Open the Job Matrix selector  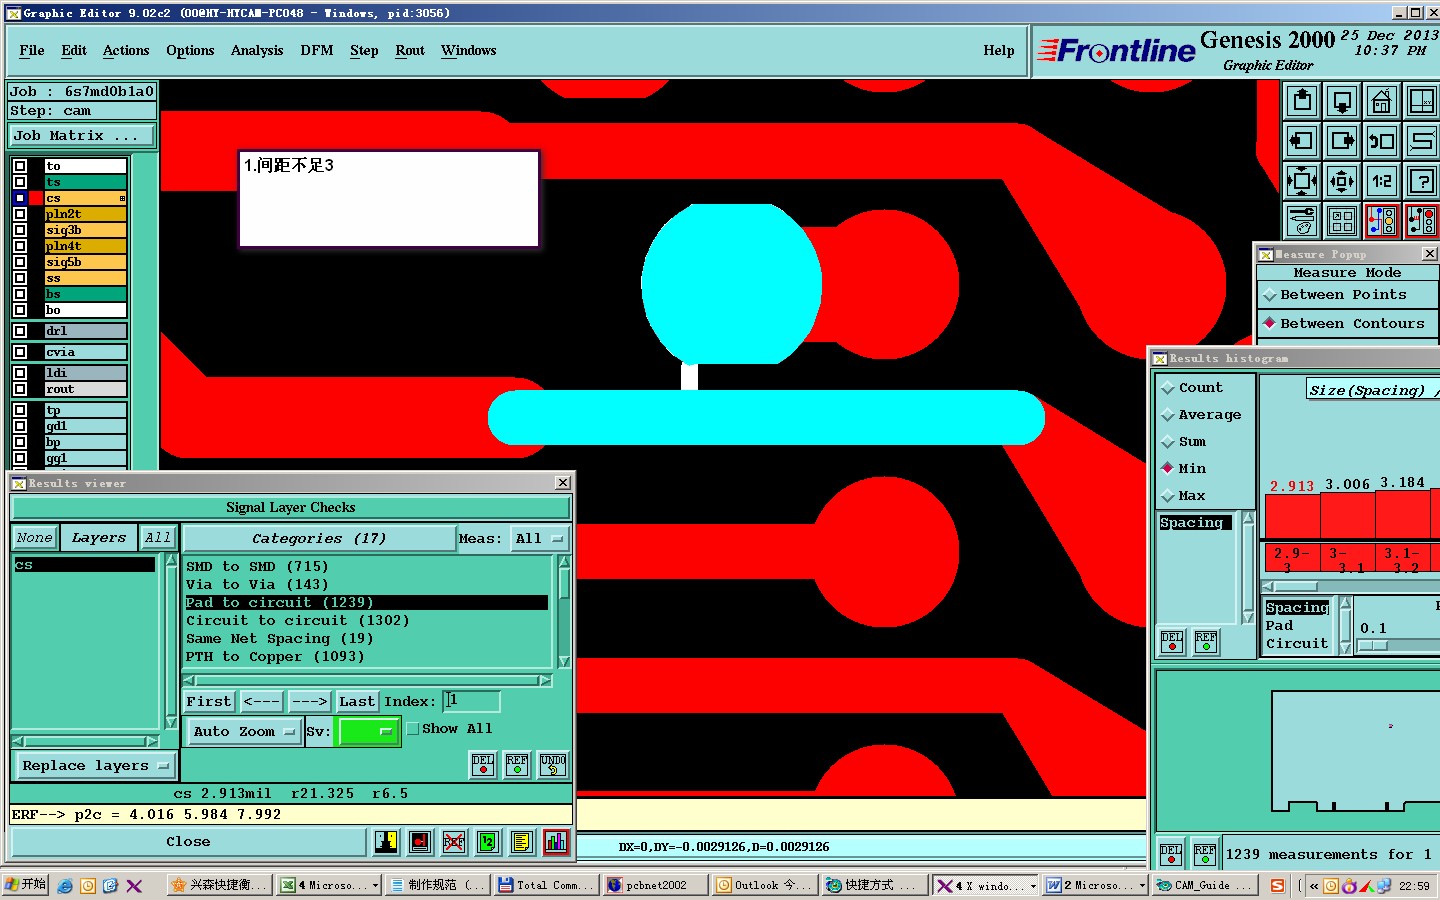pyautogui.click(x=82, y=136)
